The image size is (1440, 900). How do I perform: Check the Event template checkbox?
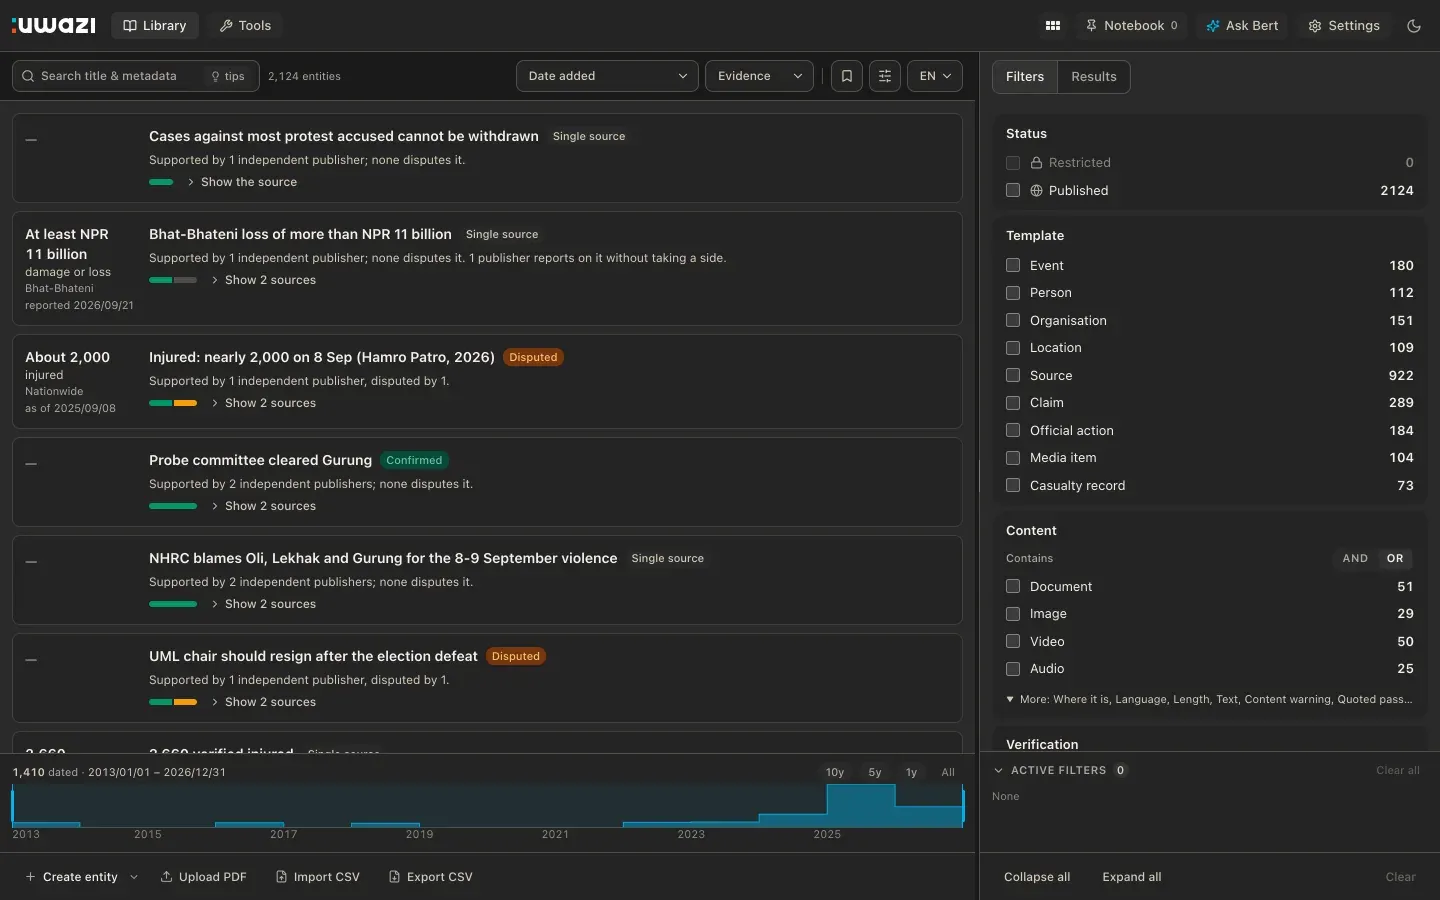[1013, 265]
